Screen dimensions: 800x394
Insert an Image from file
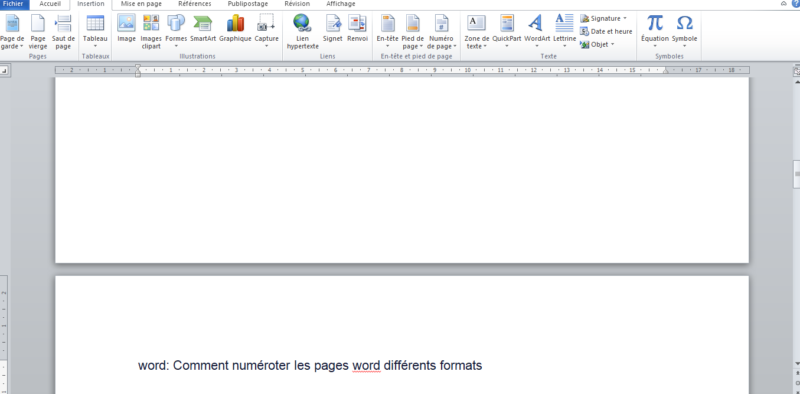click(x=127, y=29)
